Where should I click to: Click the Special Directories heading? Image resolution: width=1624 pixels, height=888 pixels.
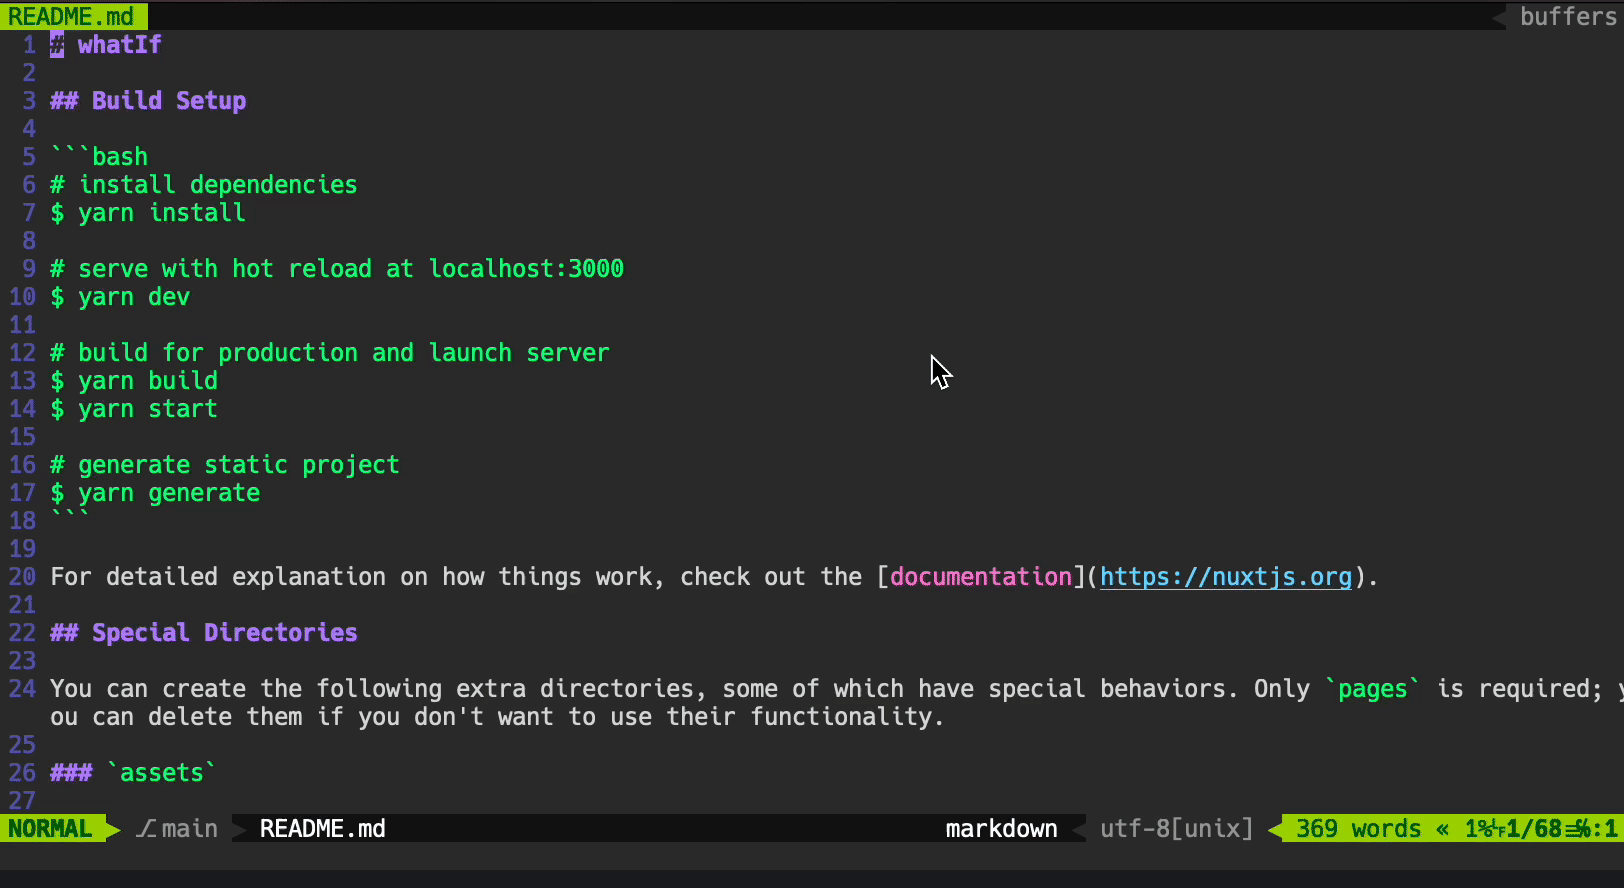tap(204, 633)
